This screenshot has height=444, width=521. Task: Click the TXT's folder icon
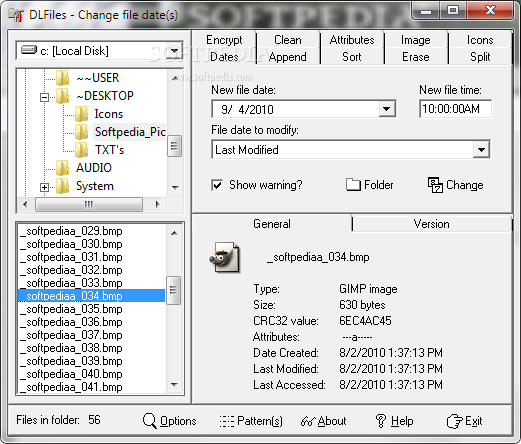tap(81, 150)
